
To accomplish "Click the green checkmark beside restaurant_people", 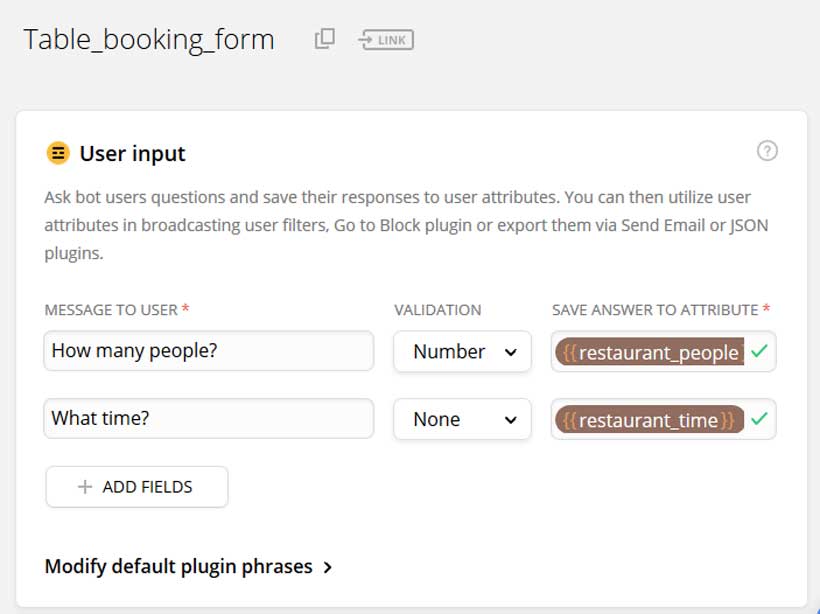I will [760, 351].
